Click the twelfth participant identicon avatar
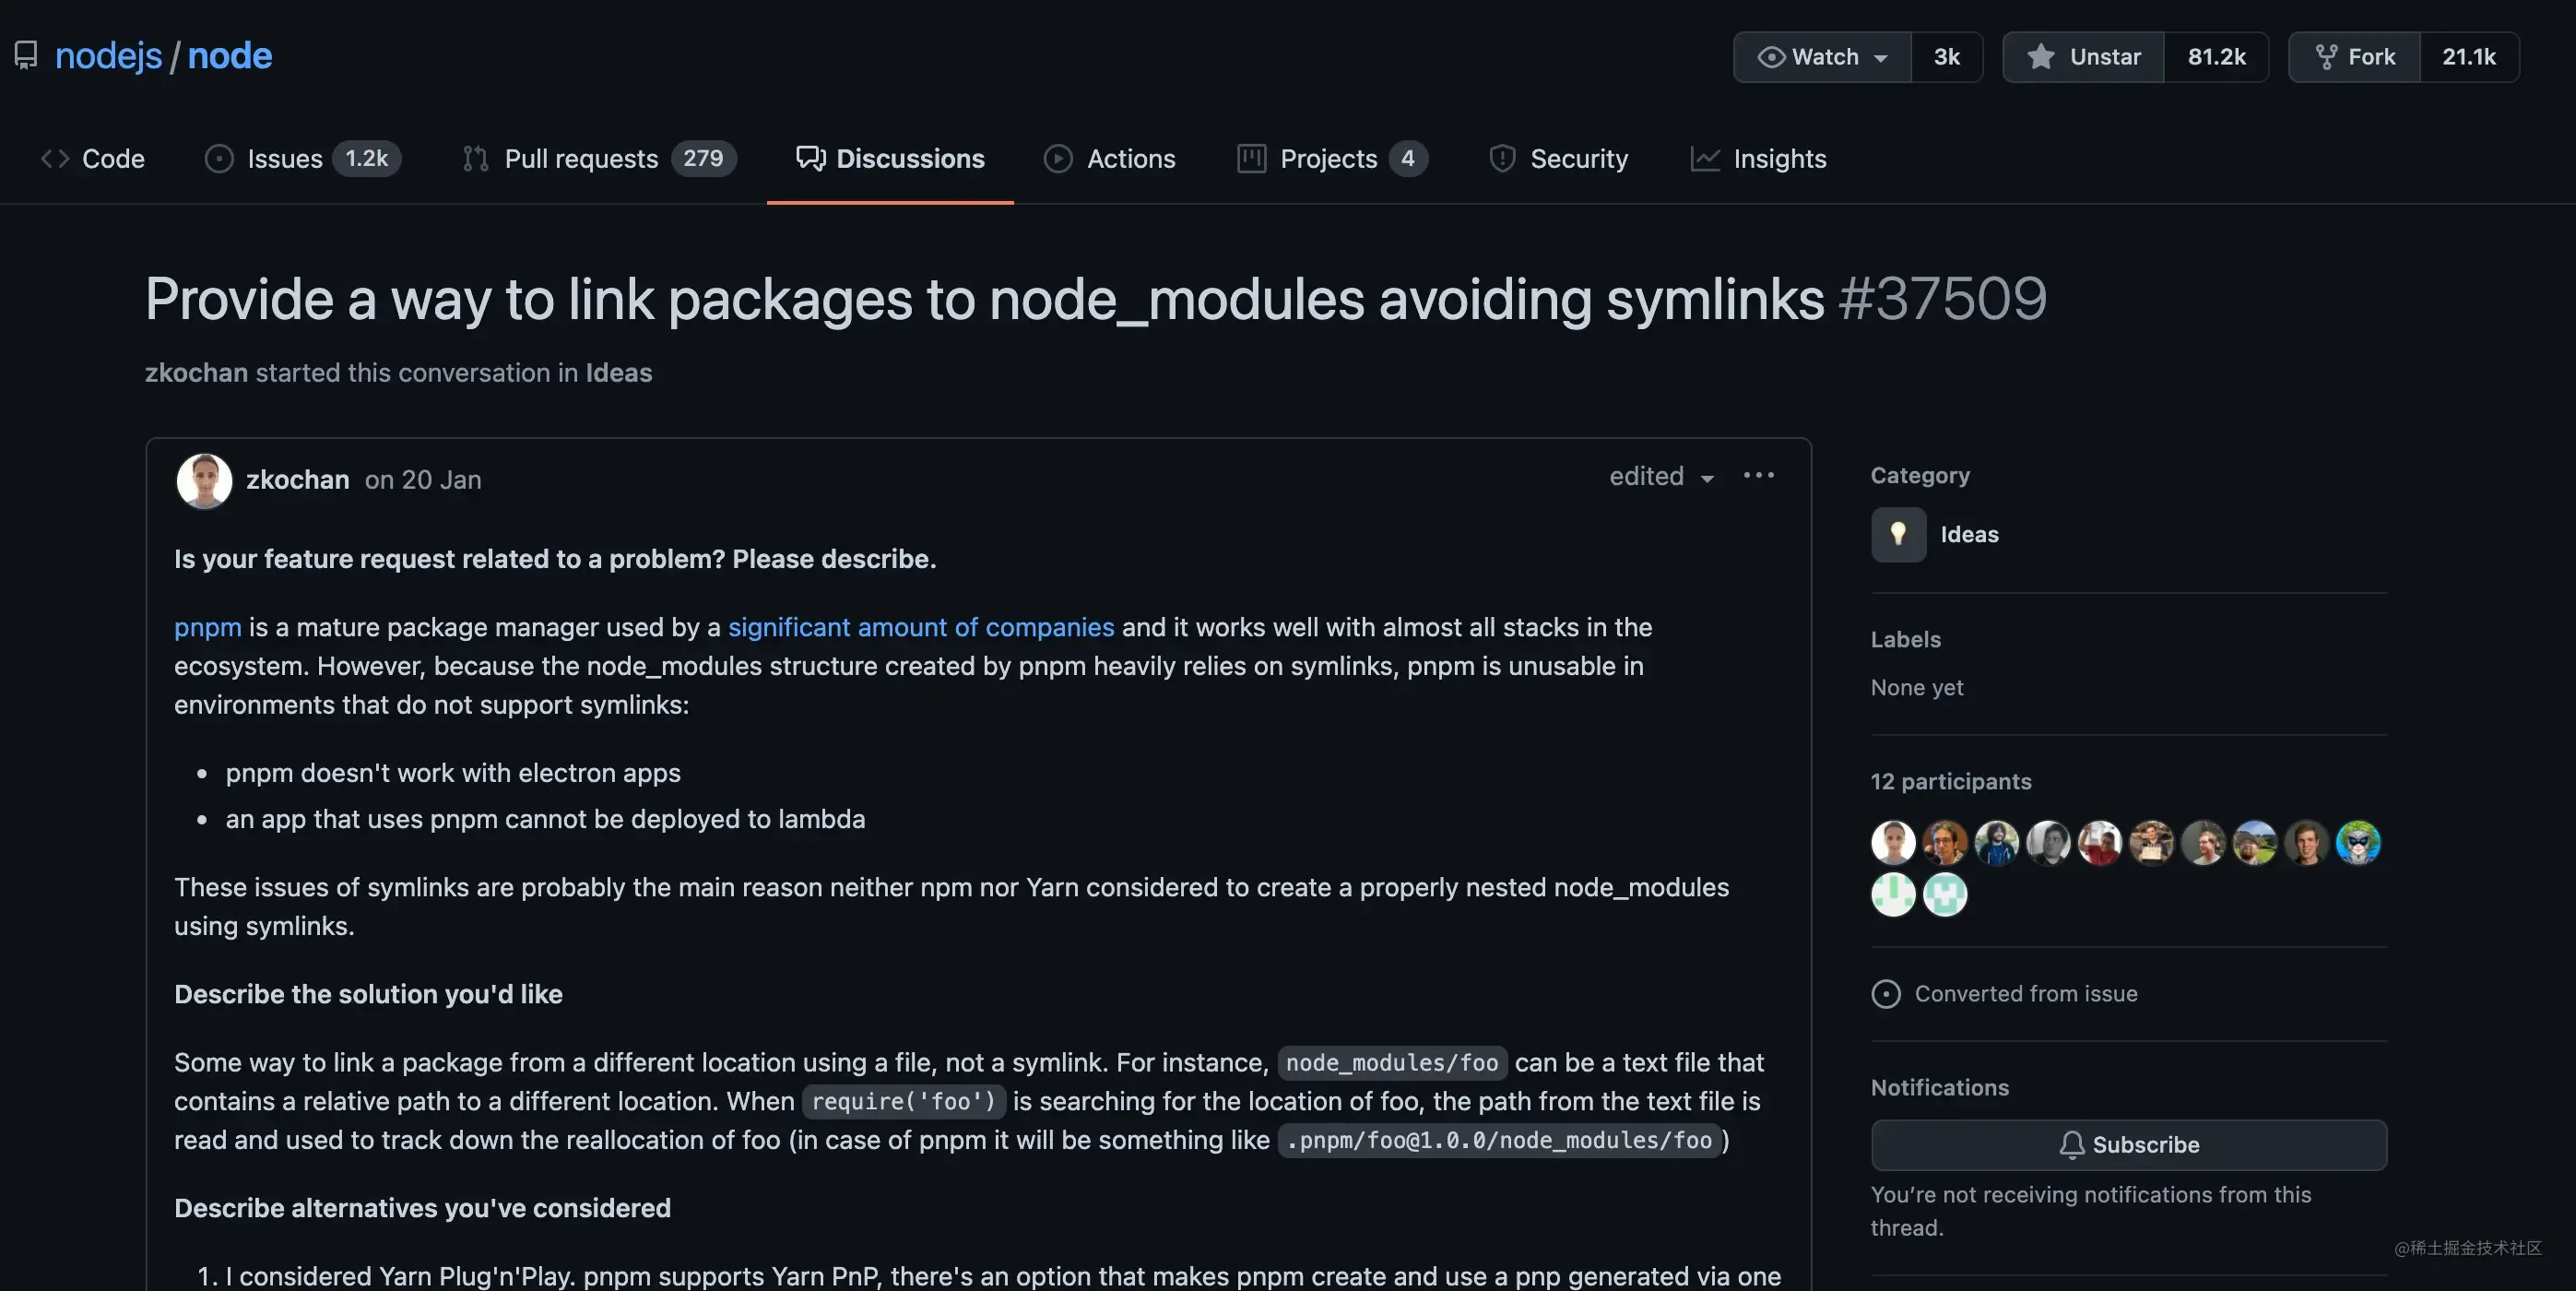The image size is (2576, 1291). click(x=1945, y=894)
